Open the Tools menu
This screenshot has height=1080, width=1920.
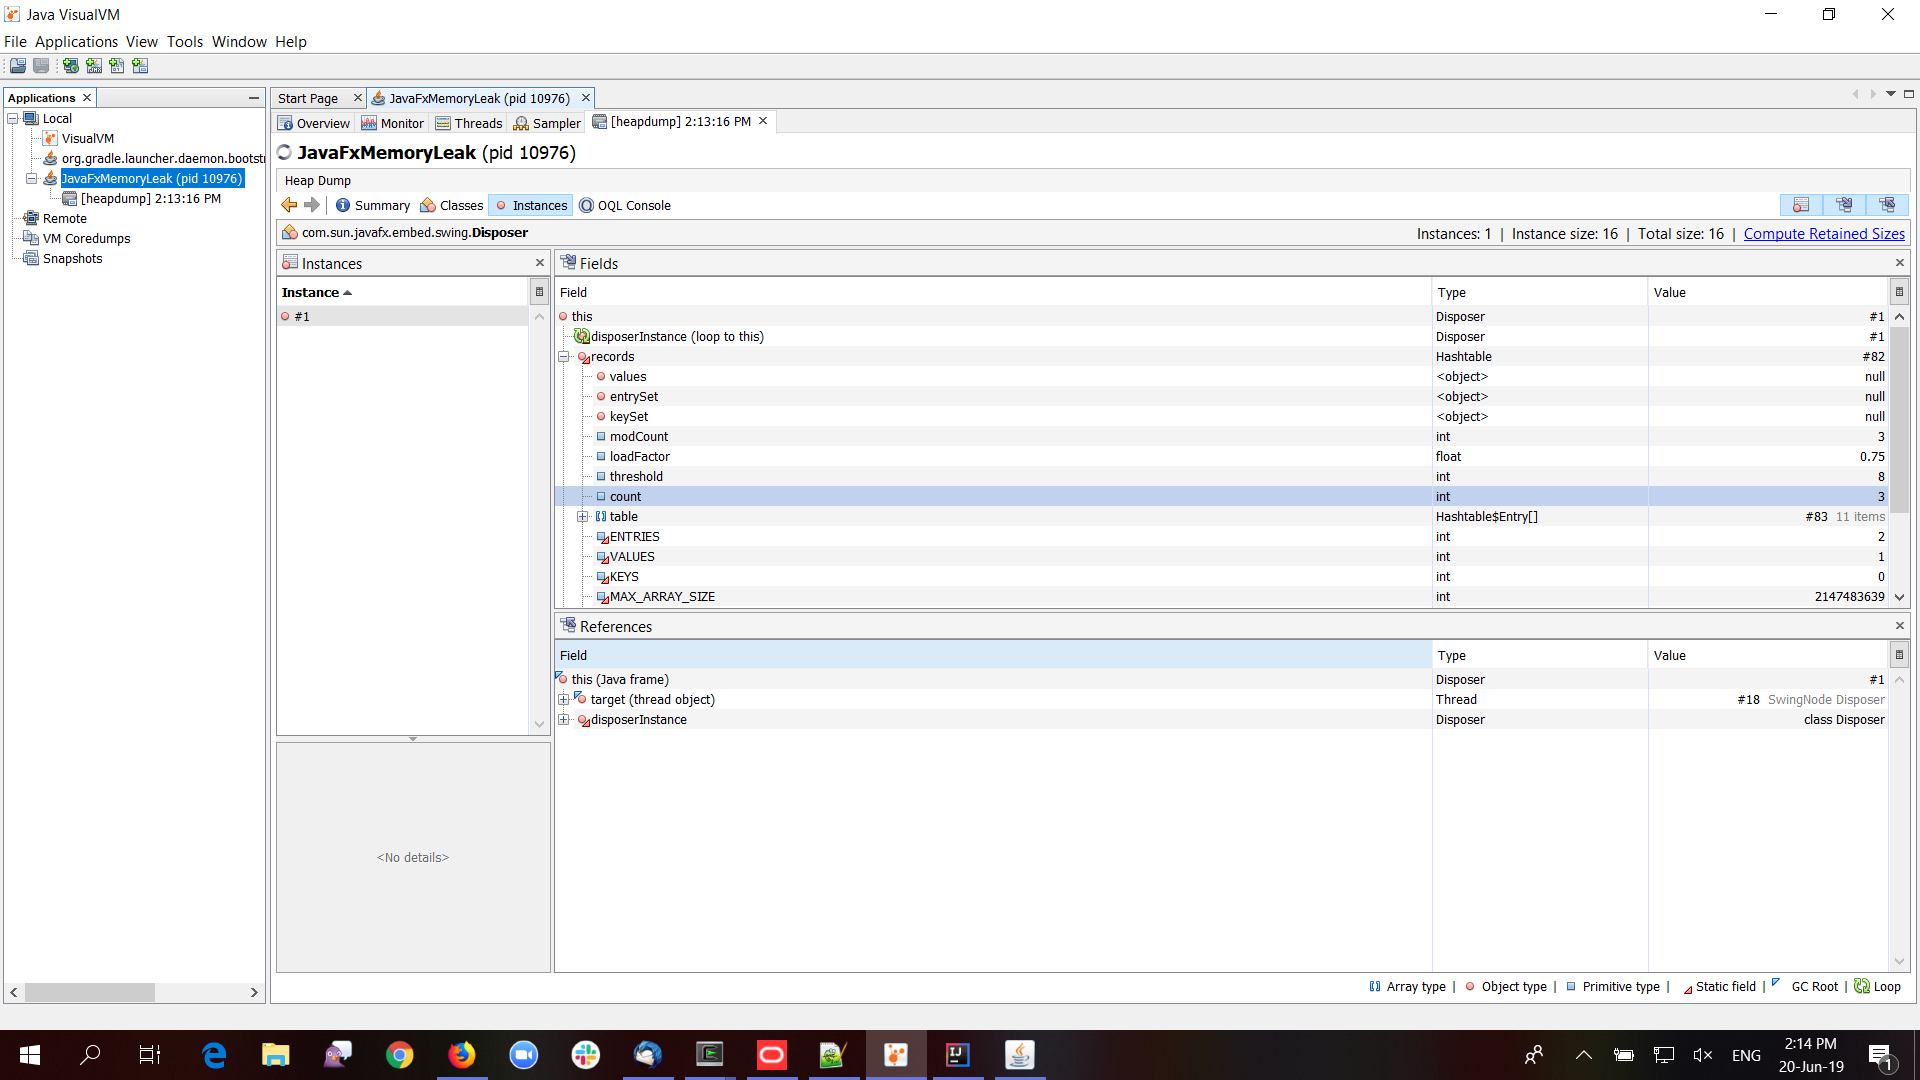(184, 41)
